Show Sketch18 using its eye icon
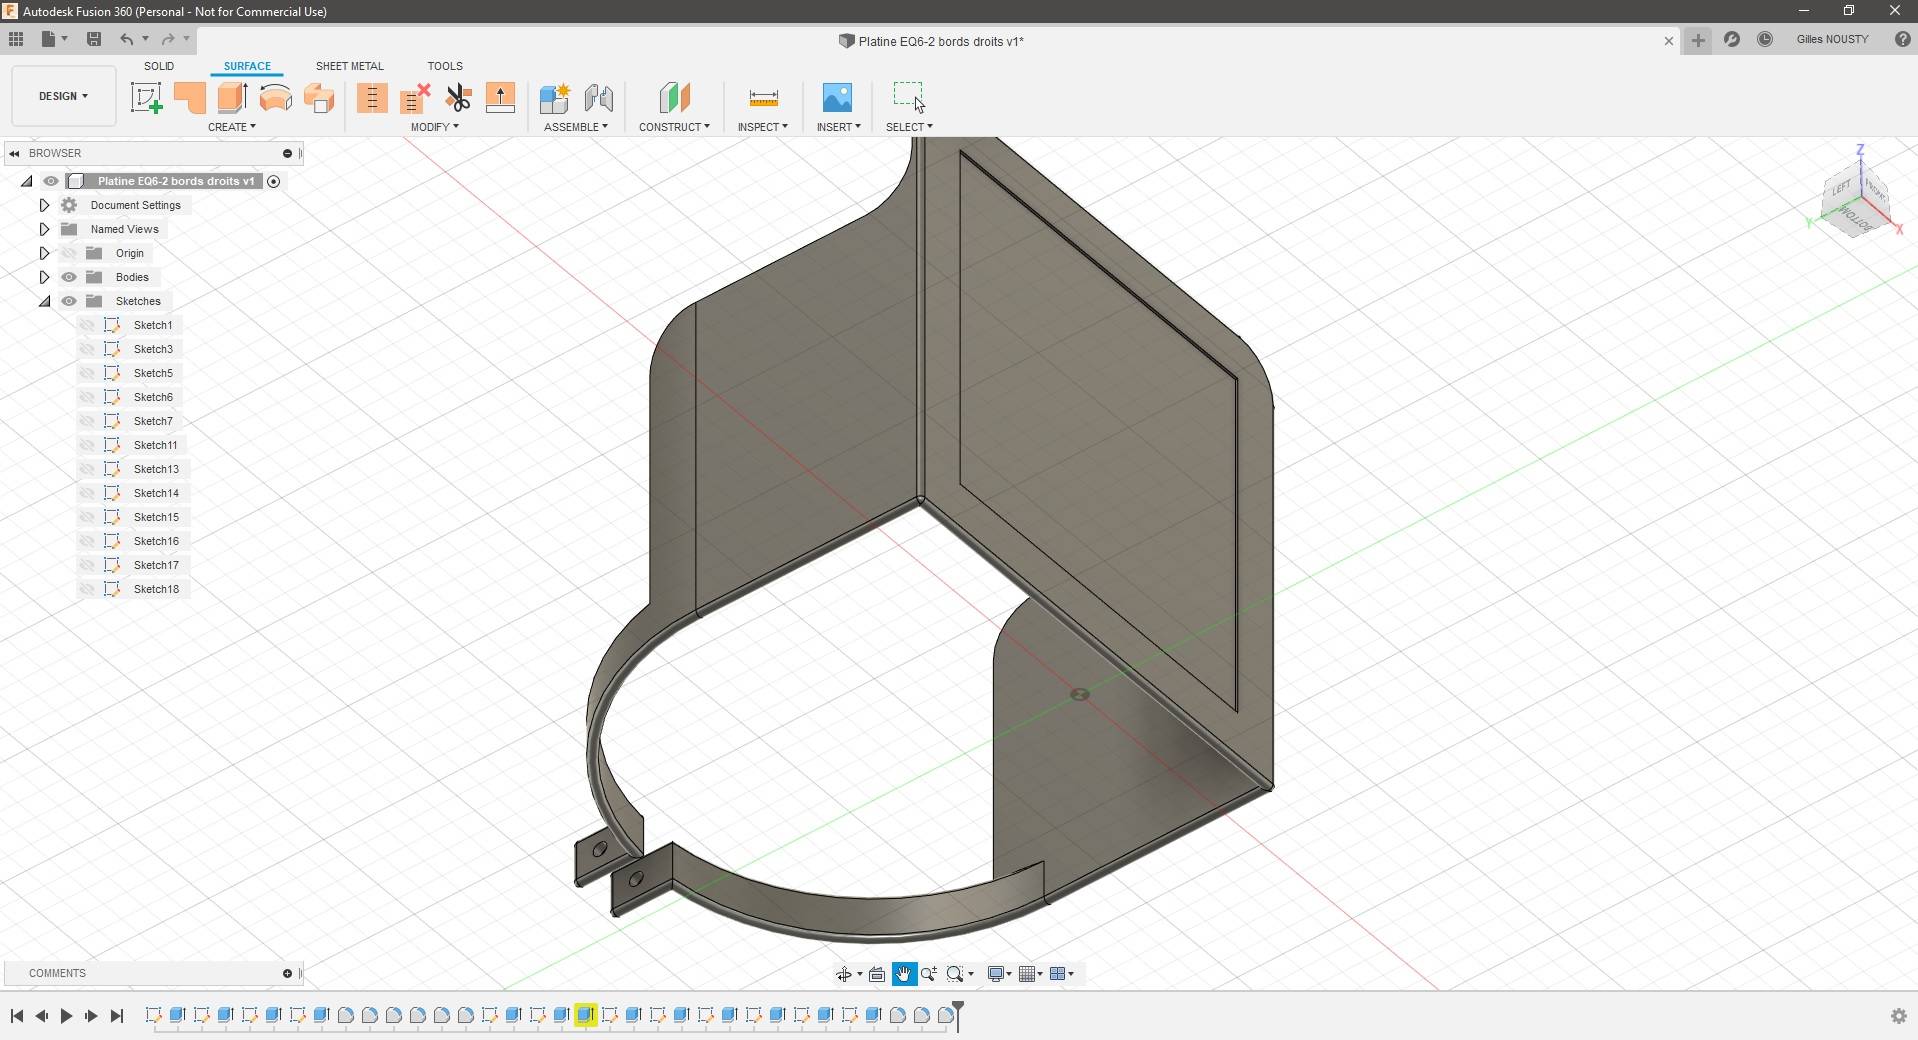The height and width of the screenshot is (1040, 1918). [87, 589]
